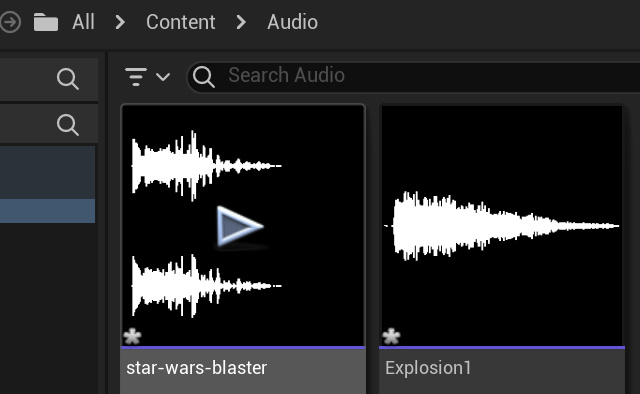This screenshot has height=394, width=640.
Task: Open the Audio breadcrumb folder
Action: coord(292,22)
